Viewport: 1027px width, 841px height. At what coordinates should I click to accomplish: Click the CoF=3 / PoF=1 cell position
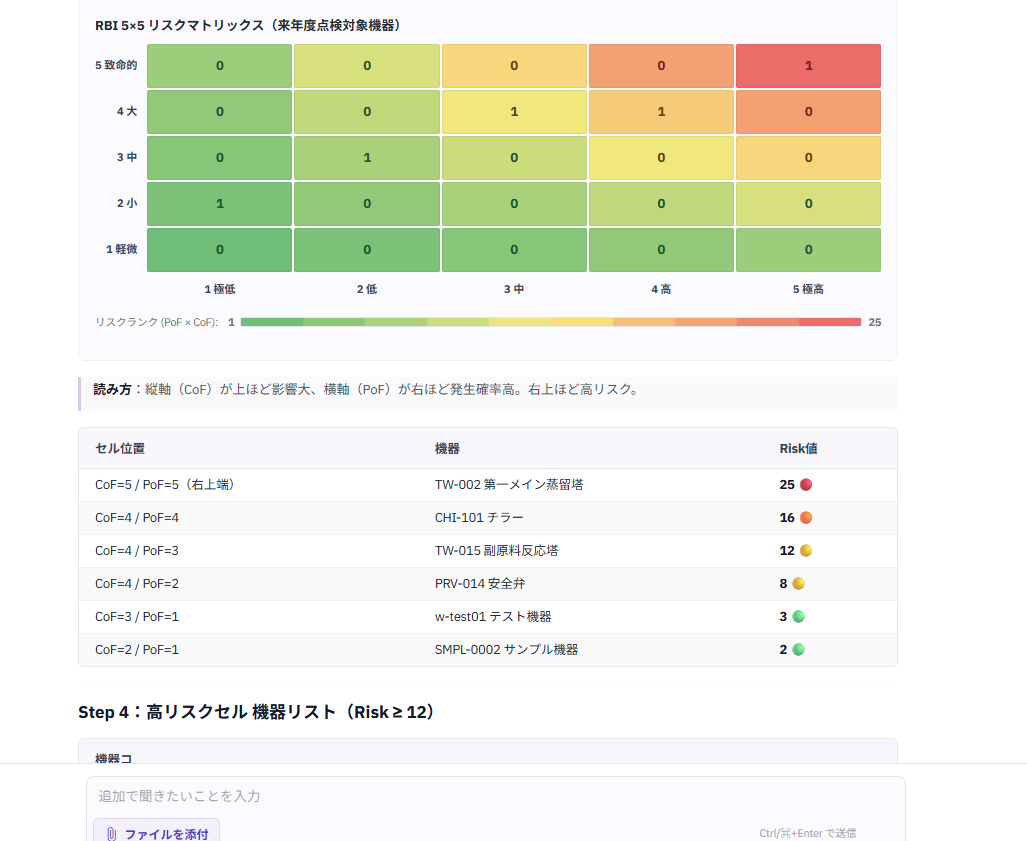(137, 616)
